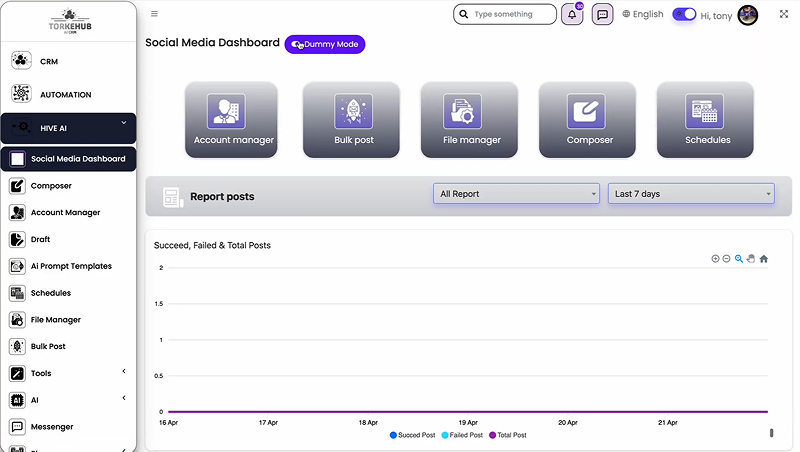This screenshot has height=452, width=800.
Task: Click the chart zoom-in plus icon
Action: tap(715, 259)
